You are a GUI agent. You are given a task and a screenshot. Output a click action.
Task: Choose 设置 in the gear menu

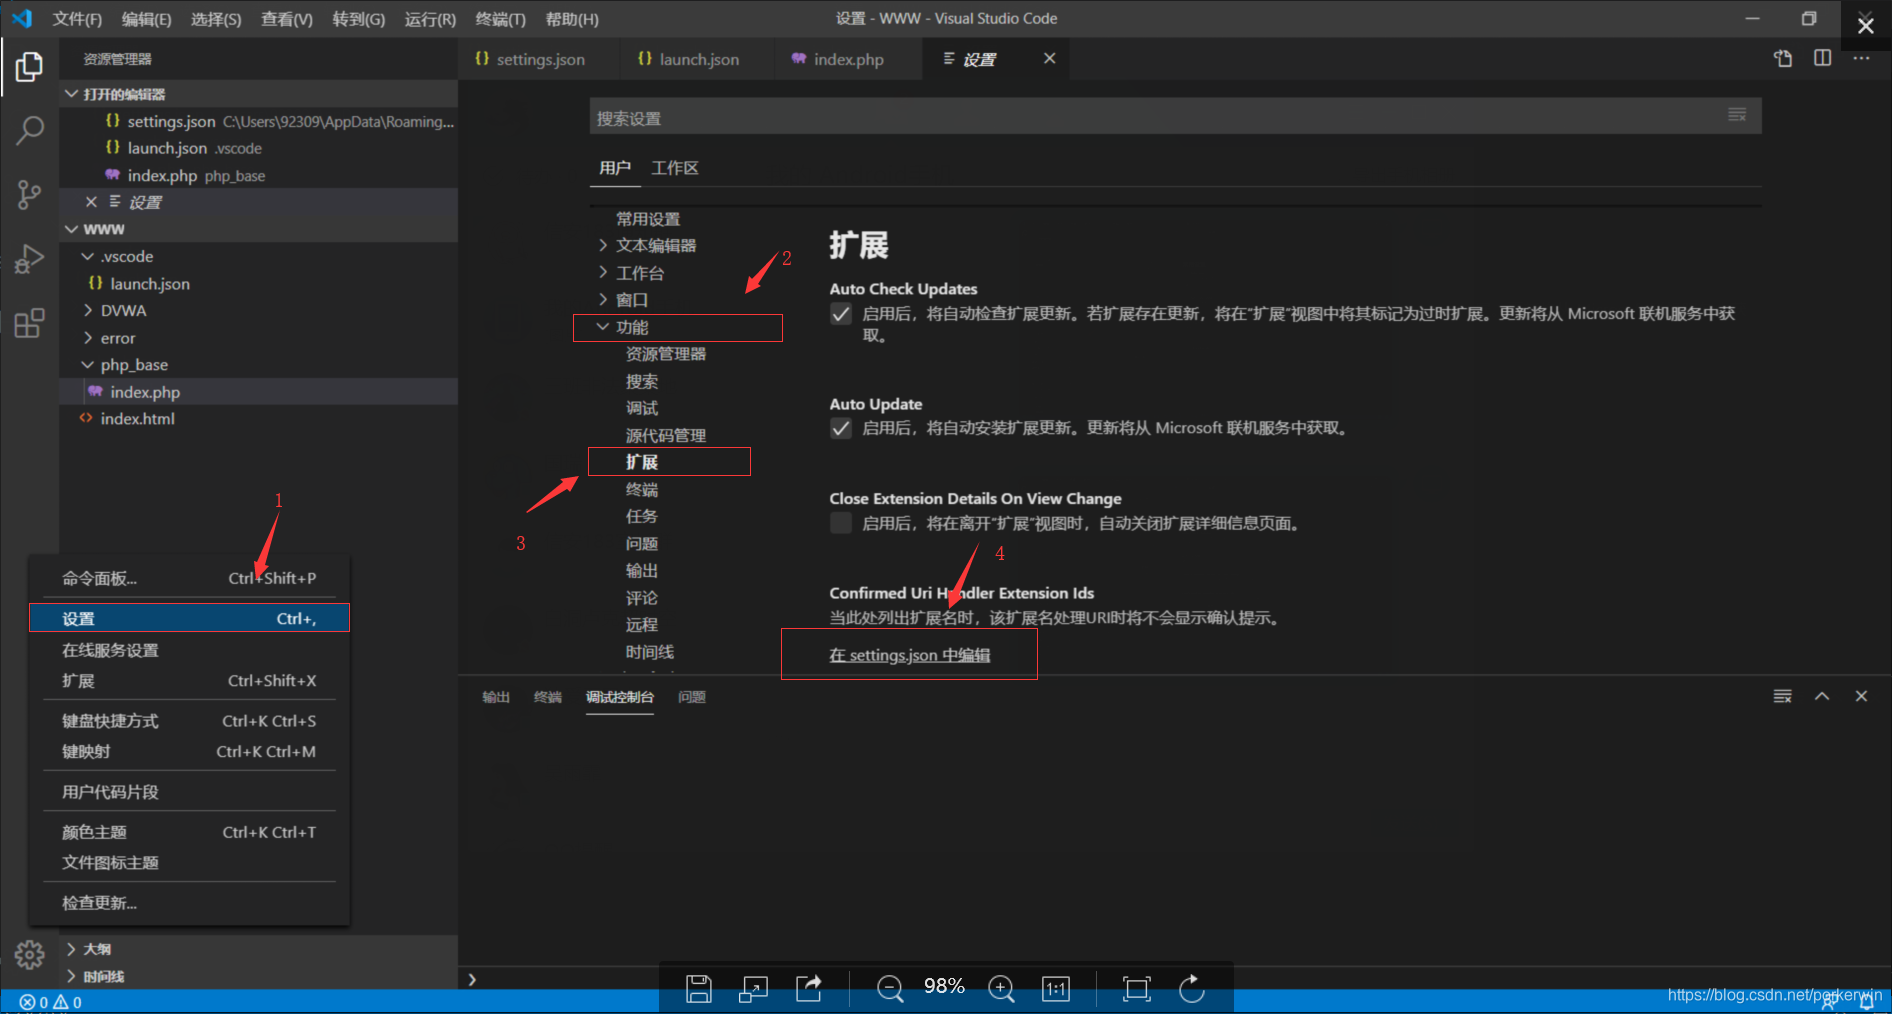189,618
